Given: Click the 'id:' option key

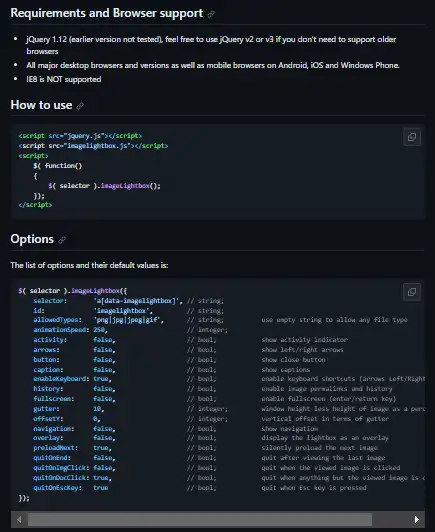Looking at the screenshot, I should pos(39,311).
